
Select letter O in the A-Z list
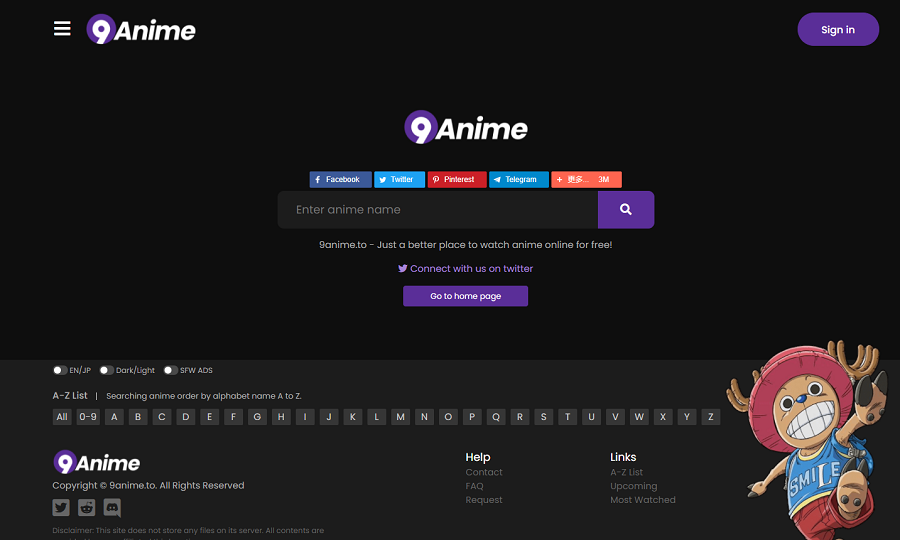click(448, 417)
